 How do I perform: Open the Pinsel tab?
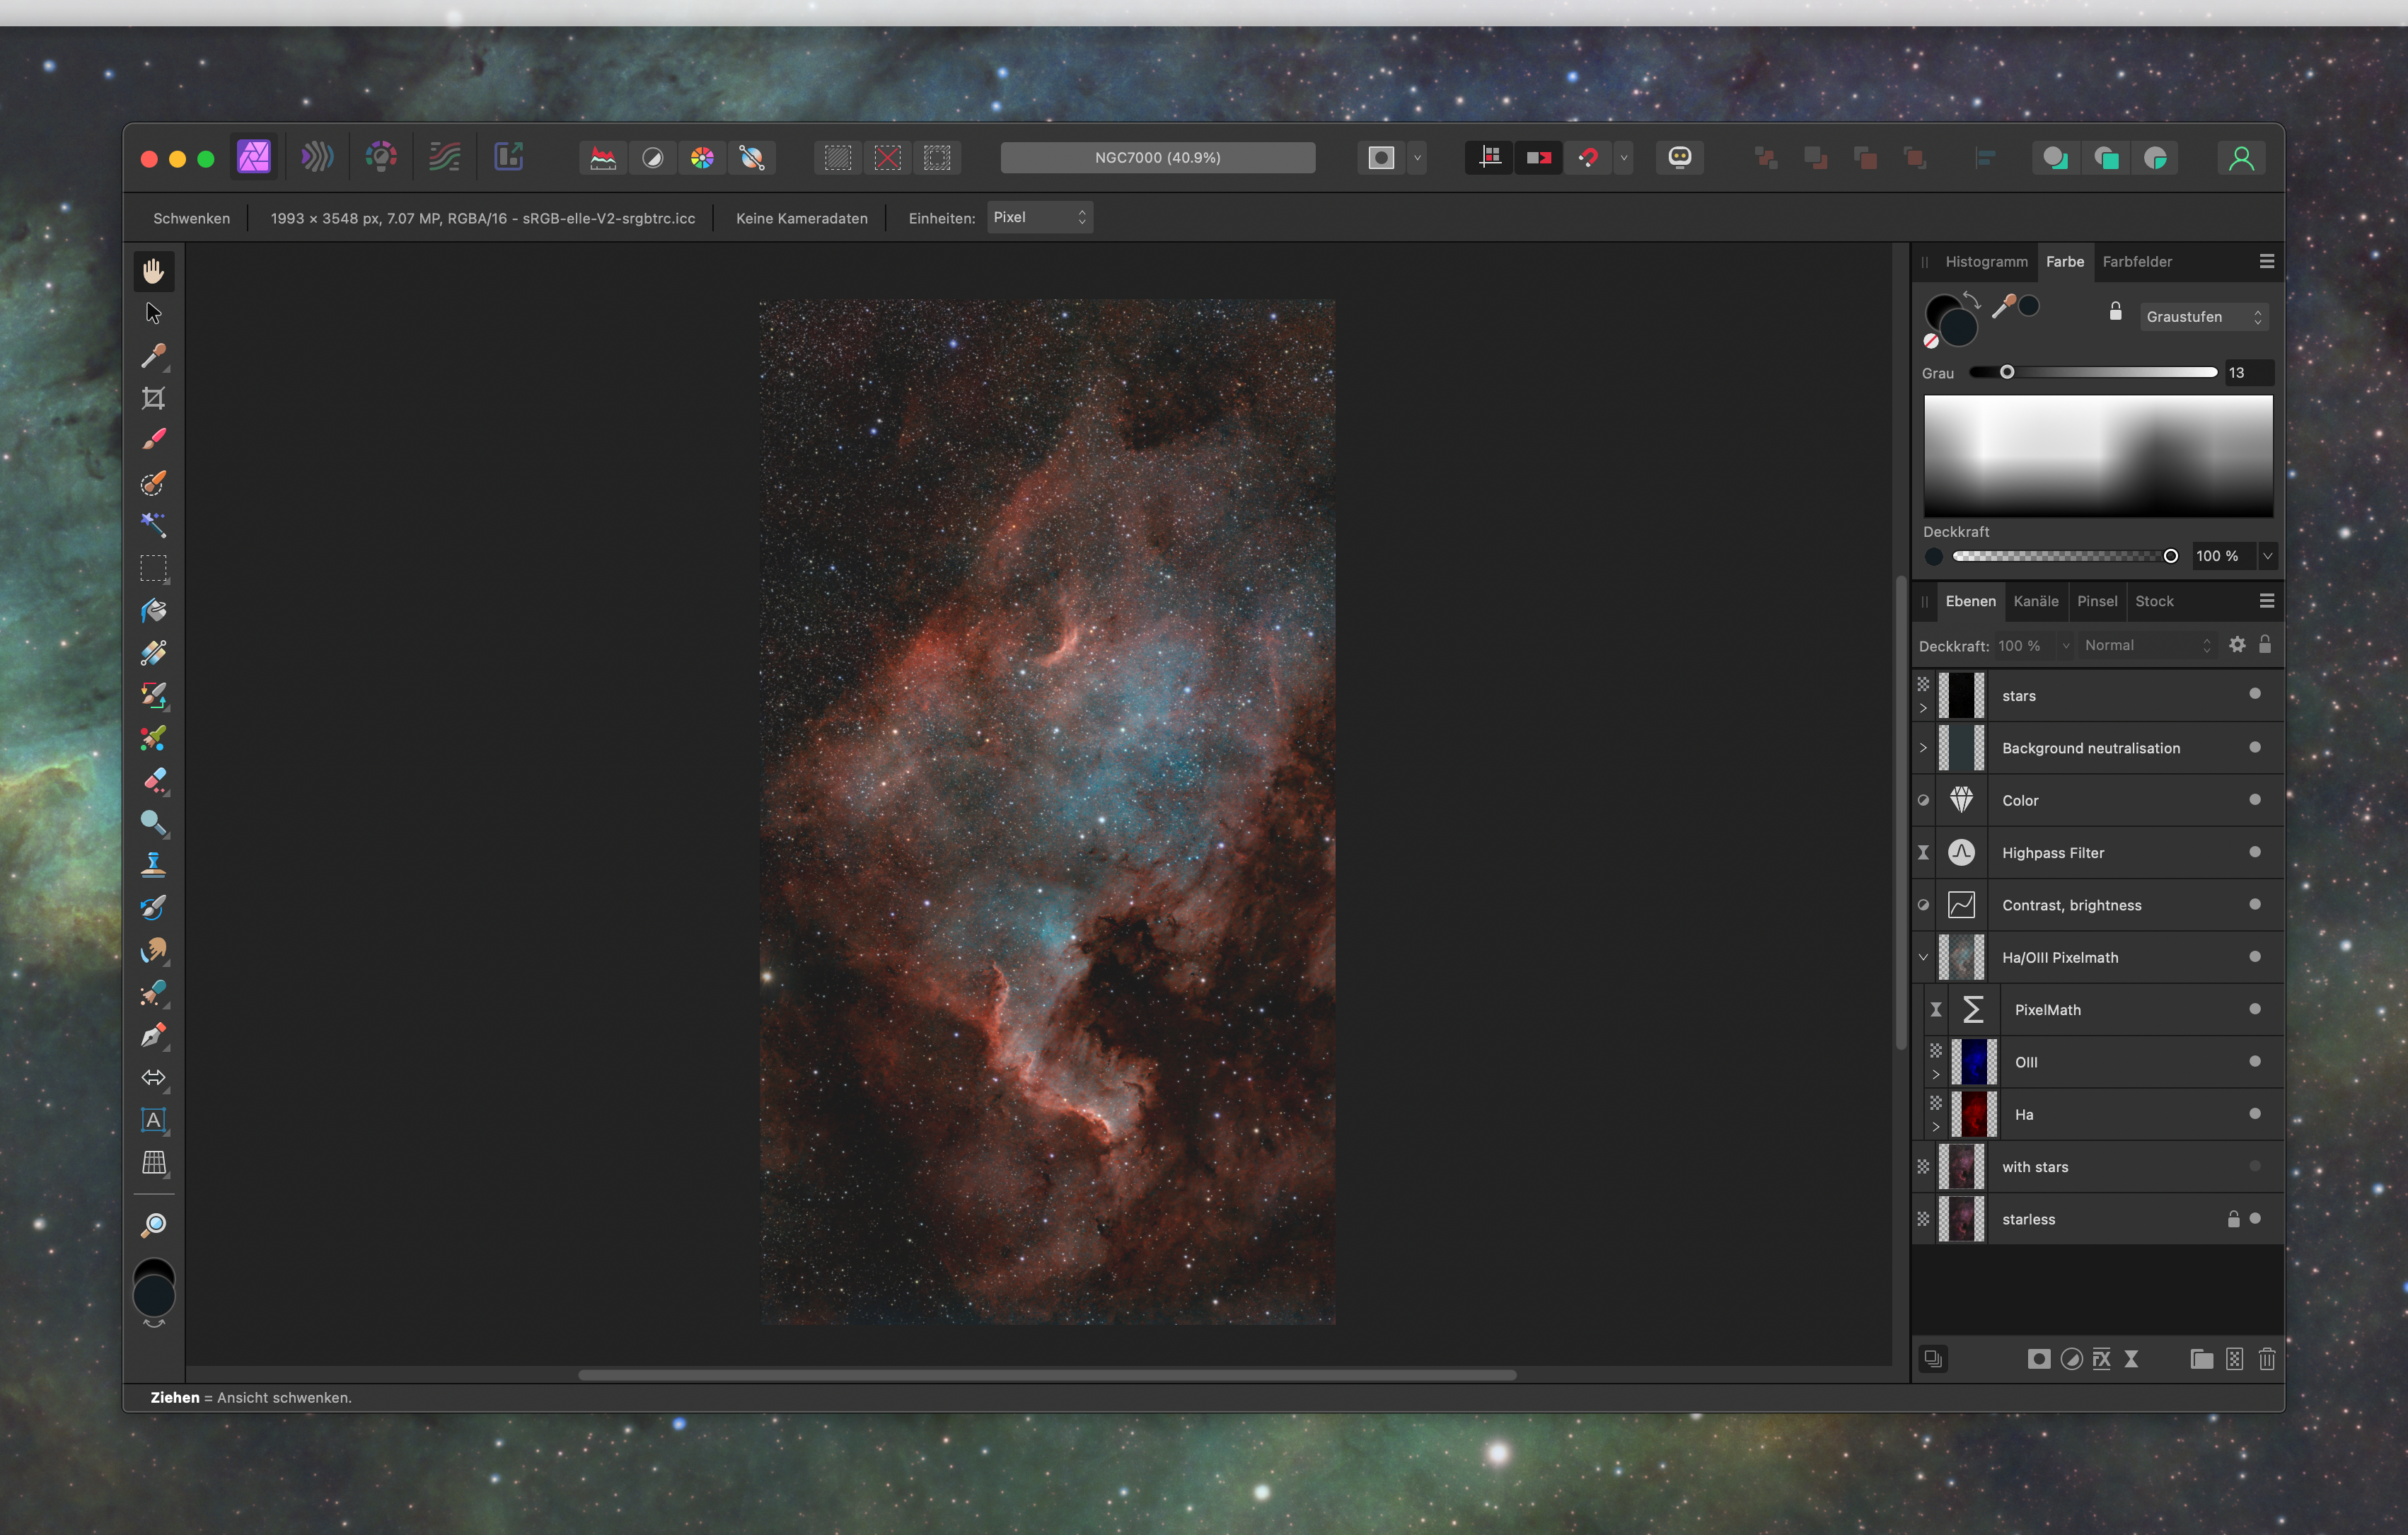click(2097, 601)
